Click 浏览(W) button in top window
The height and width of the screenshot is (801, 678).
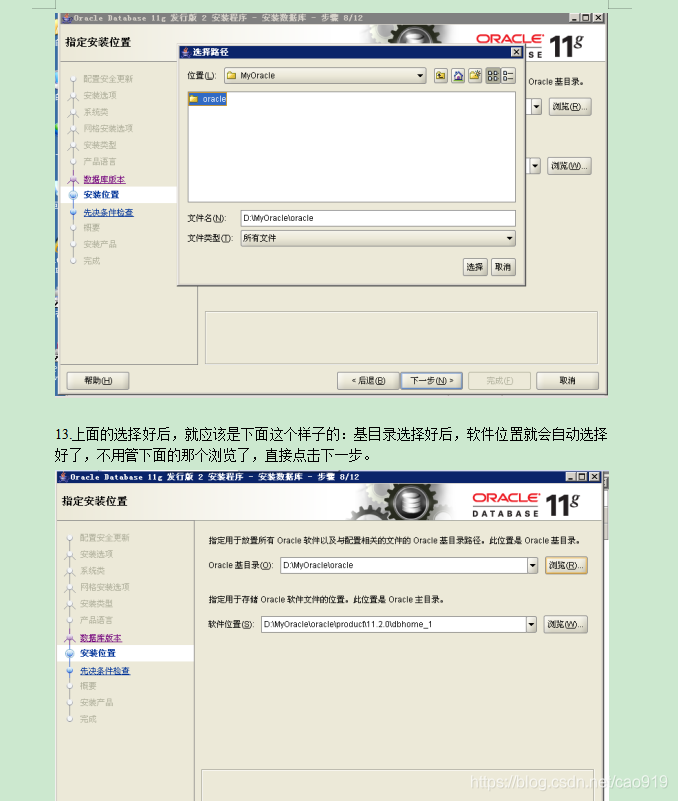coord(570,166)
